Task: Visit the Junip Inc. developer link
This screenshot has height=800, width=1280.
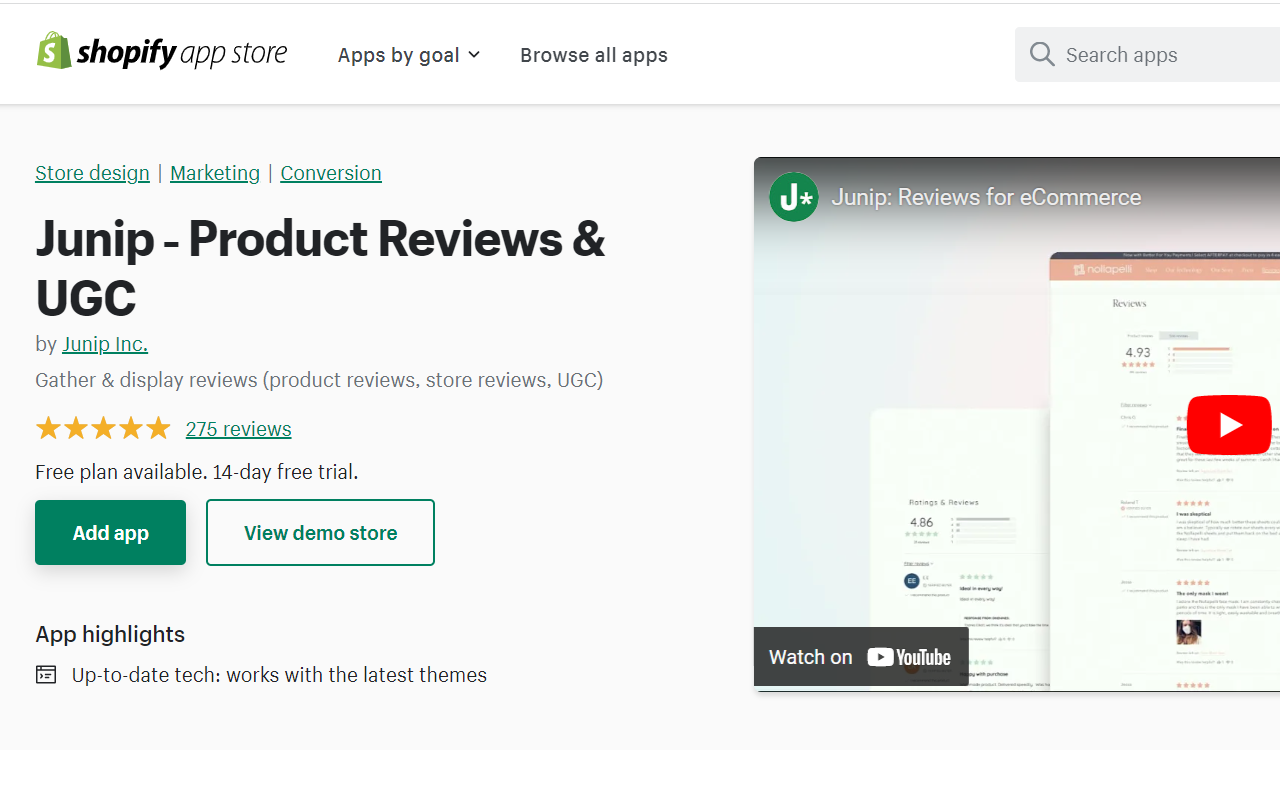Action: 104,343
